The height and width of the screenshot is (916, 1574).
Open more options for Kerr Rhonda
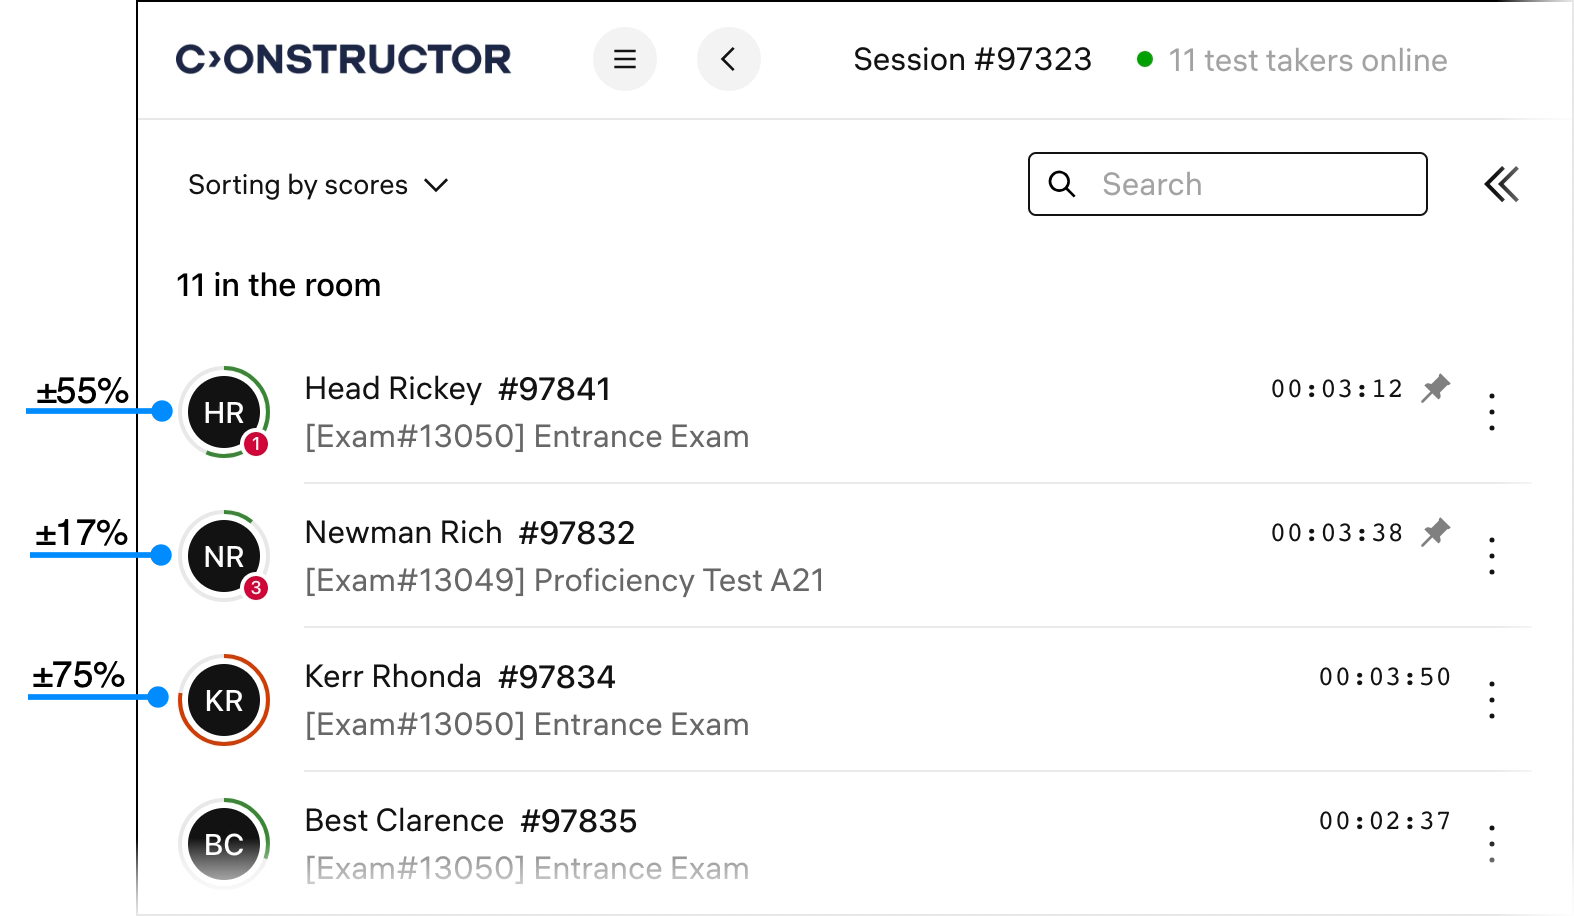pyautogui.click(x=1491, y=700)
